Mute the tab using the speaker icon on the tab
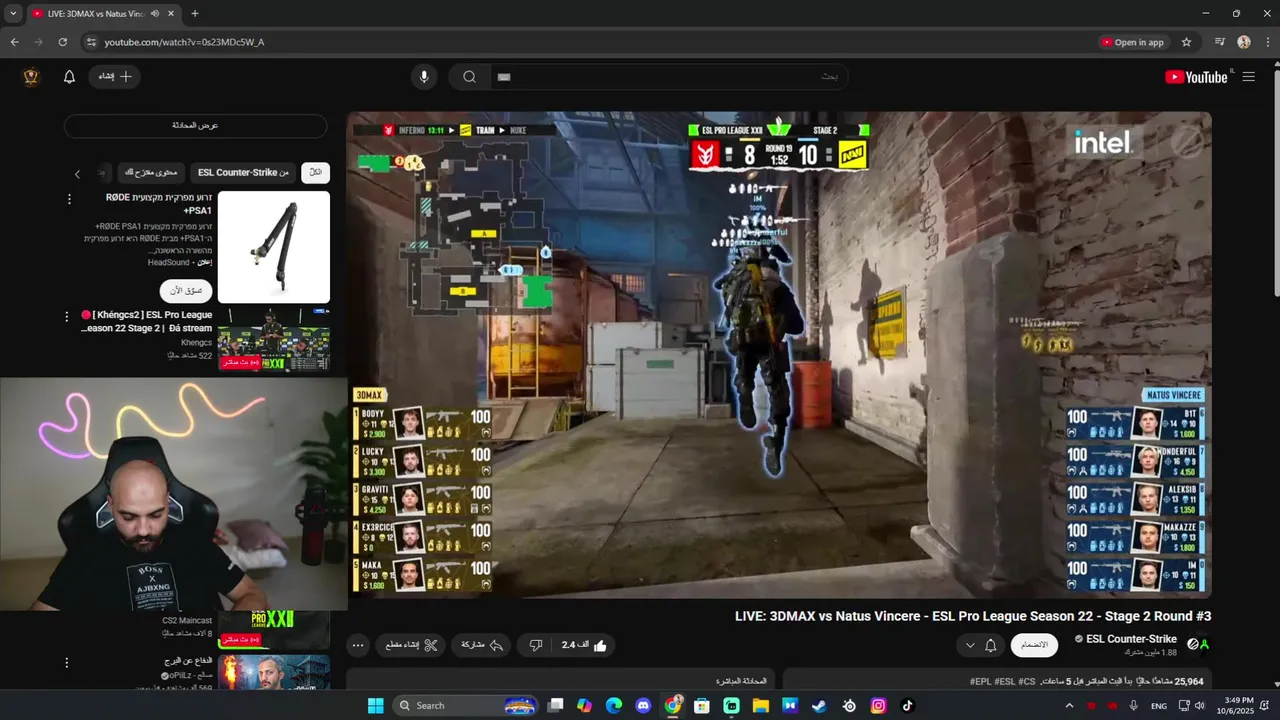 click(155, 14)
